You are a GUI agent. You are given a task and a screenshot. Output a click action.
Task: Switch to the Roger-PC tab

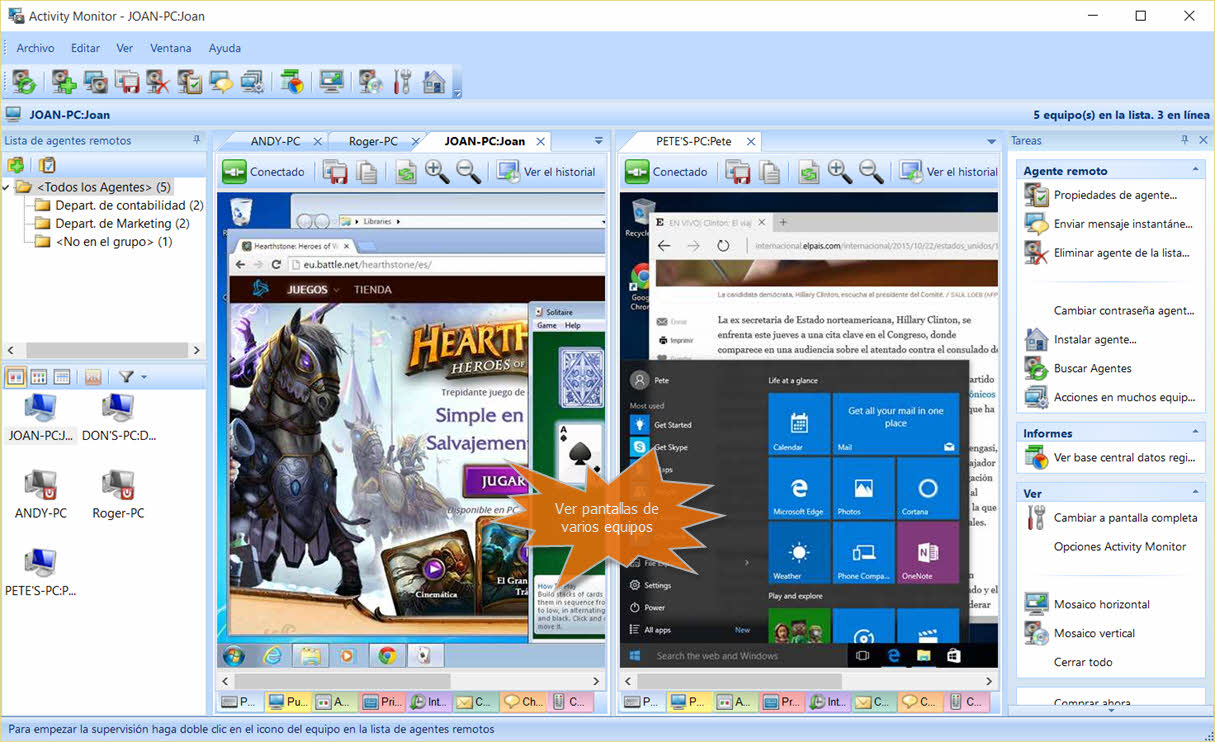[373, 142]
